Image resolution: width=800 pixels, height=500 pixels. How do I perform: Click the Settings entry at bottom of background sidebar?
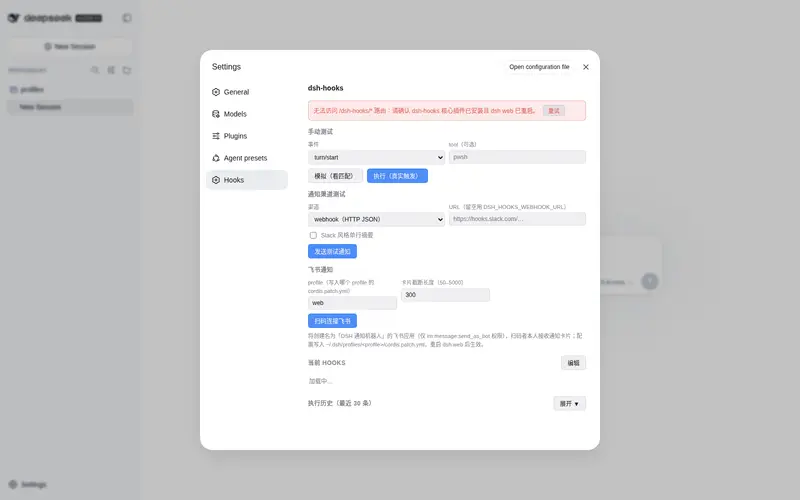[28, 484]
